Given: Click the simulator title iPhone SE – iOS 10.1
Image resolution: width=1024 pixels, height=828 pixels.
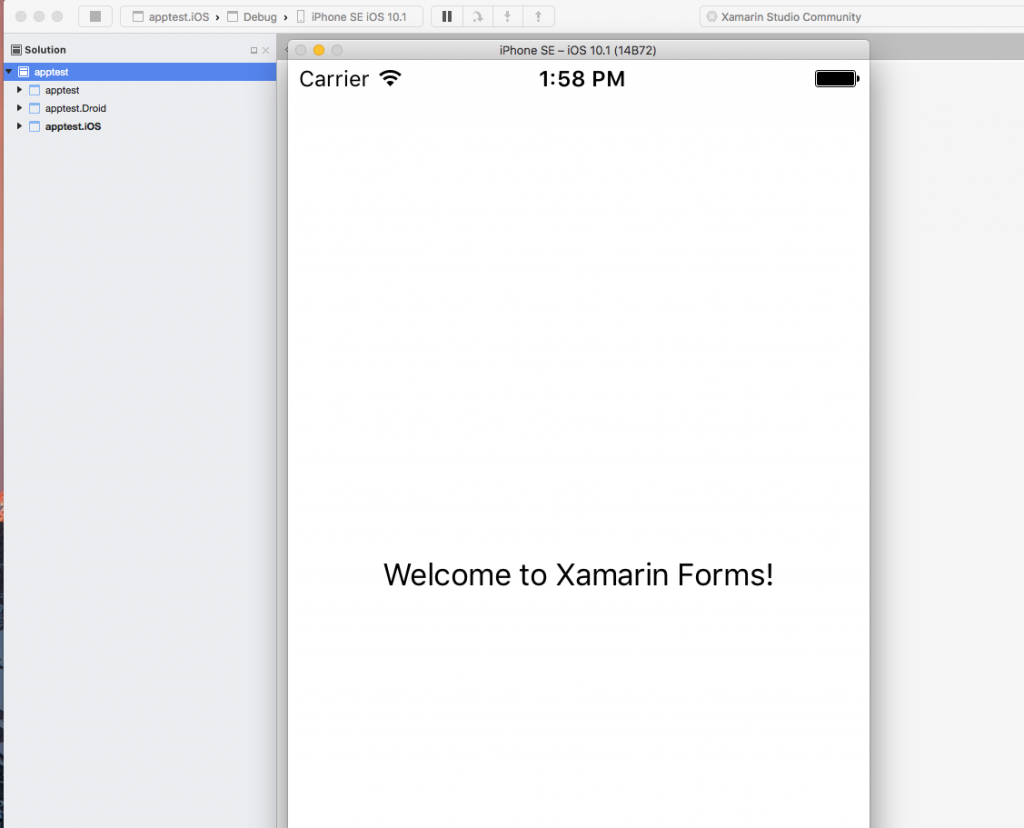Looking at the screenshot, I should [x=577, y=50].
